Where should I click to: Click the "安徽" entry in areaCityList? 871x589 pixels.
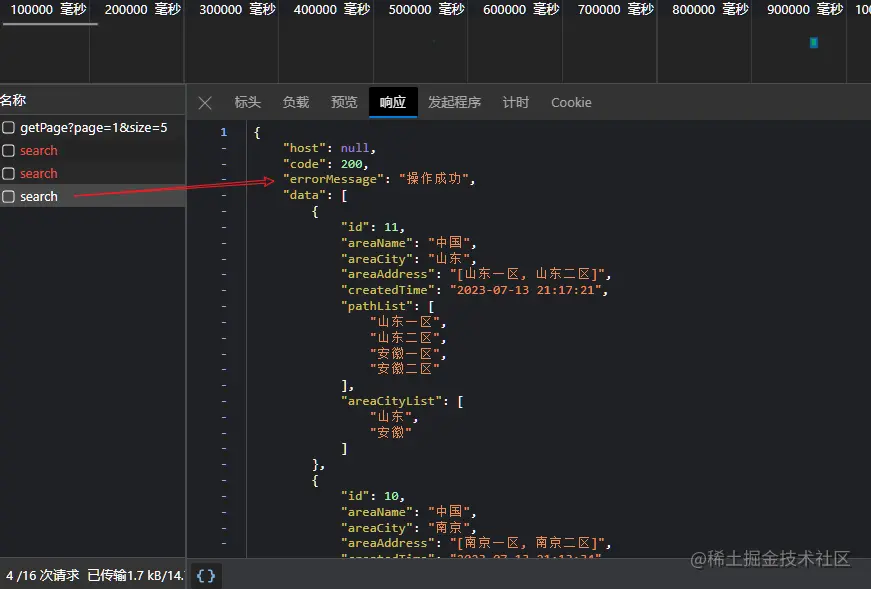(x=391, y=432)
